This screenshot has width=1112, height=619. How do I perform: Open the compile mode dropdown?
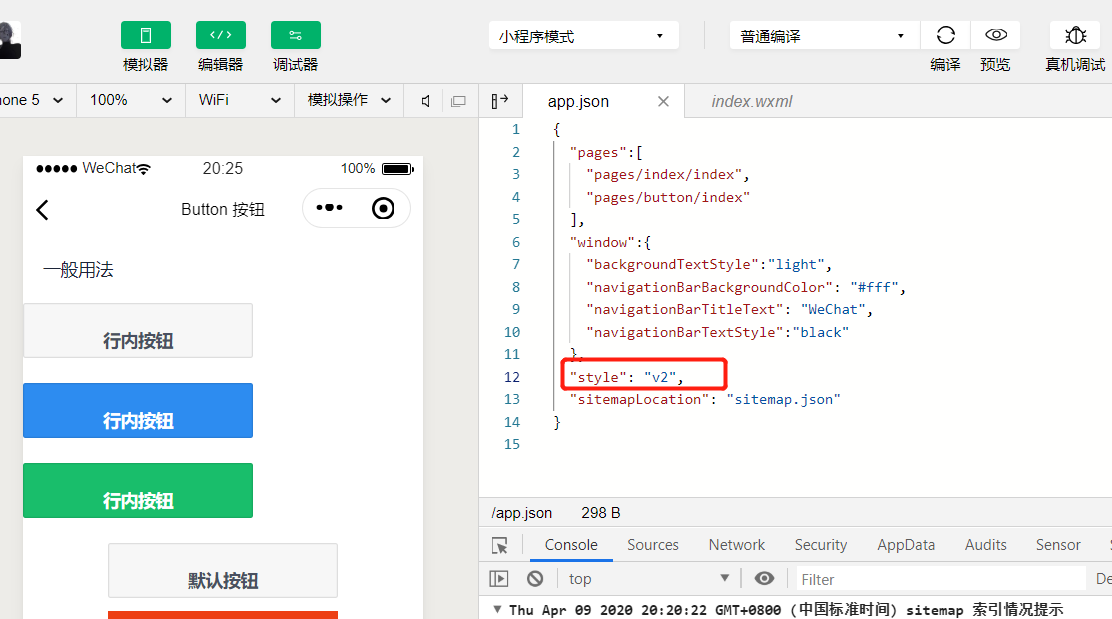point(825,35)
